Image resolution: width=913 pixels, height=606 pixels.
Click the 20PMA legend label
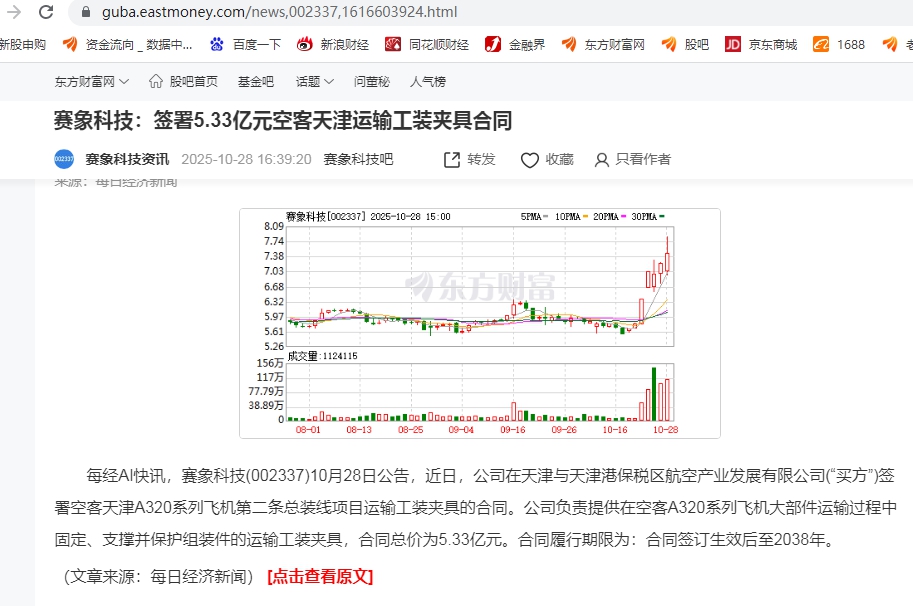pyautogui.click(x=606, y=217)
